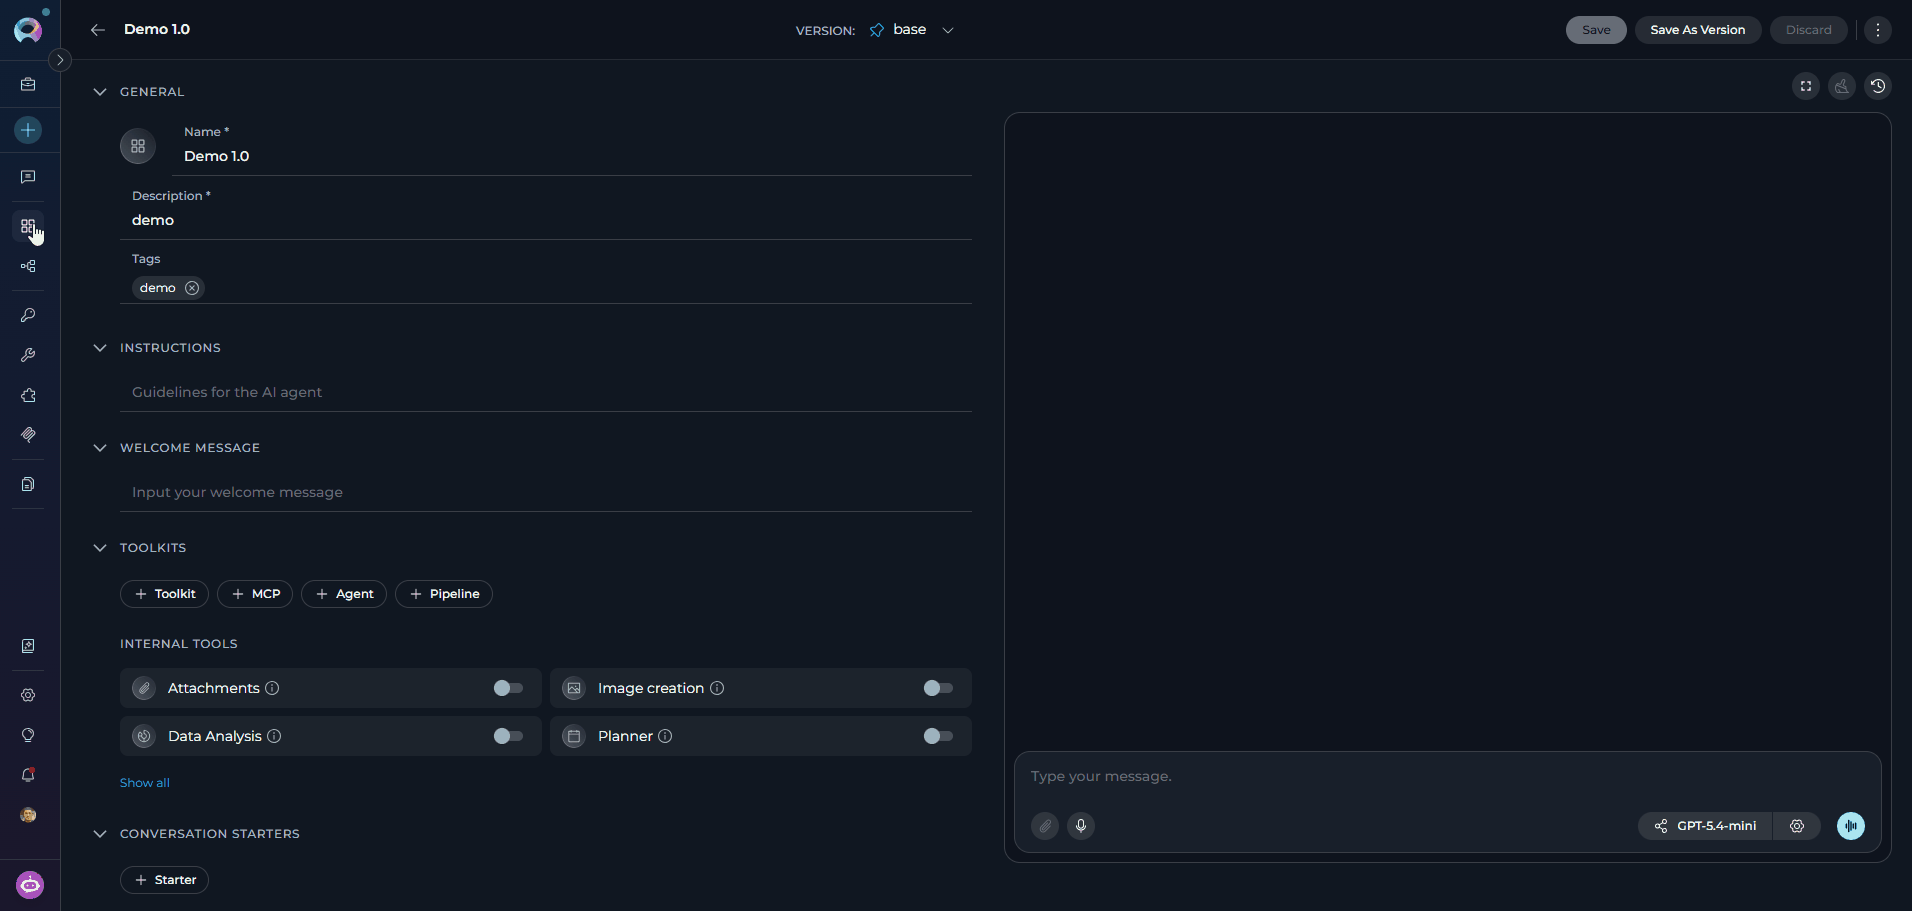Click Save As Version

pos(1697,30)
